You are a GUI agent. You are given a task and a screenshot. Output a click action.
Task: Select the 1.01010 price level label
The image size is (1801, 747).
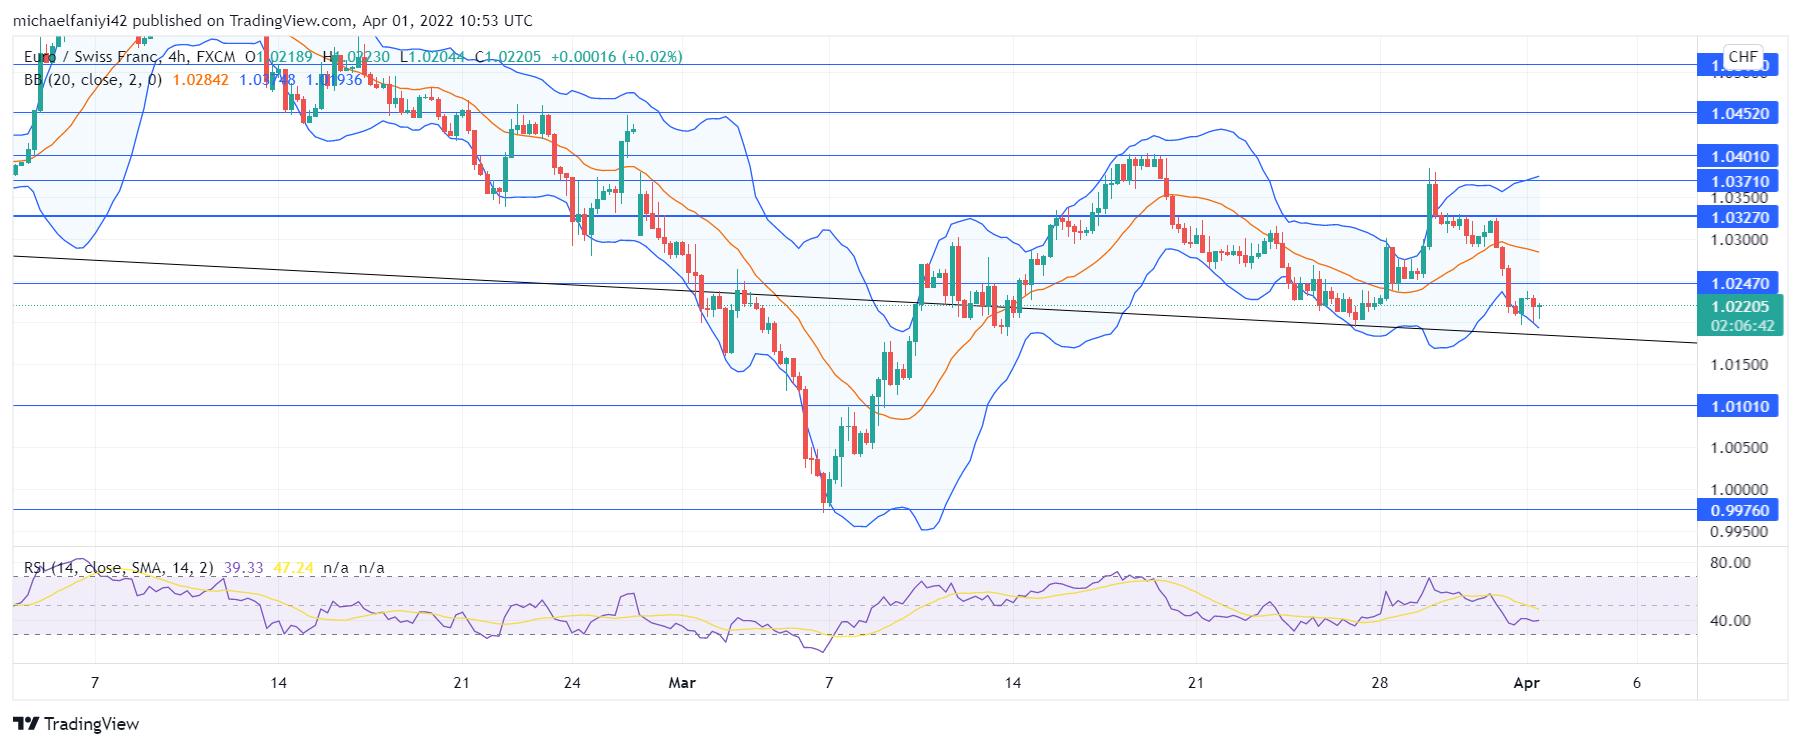[x=1740, y=406]
